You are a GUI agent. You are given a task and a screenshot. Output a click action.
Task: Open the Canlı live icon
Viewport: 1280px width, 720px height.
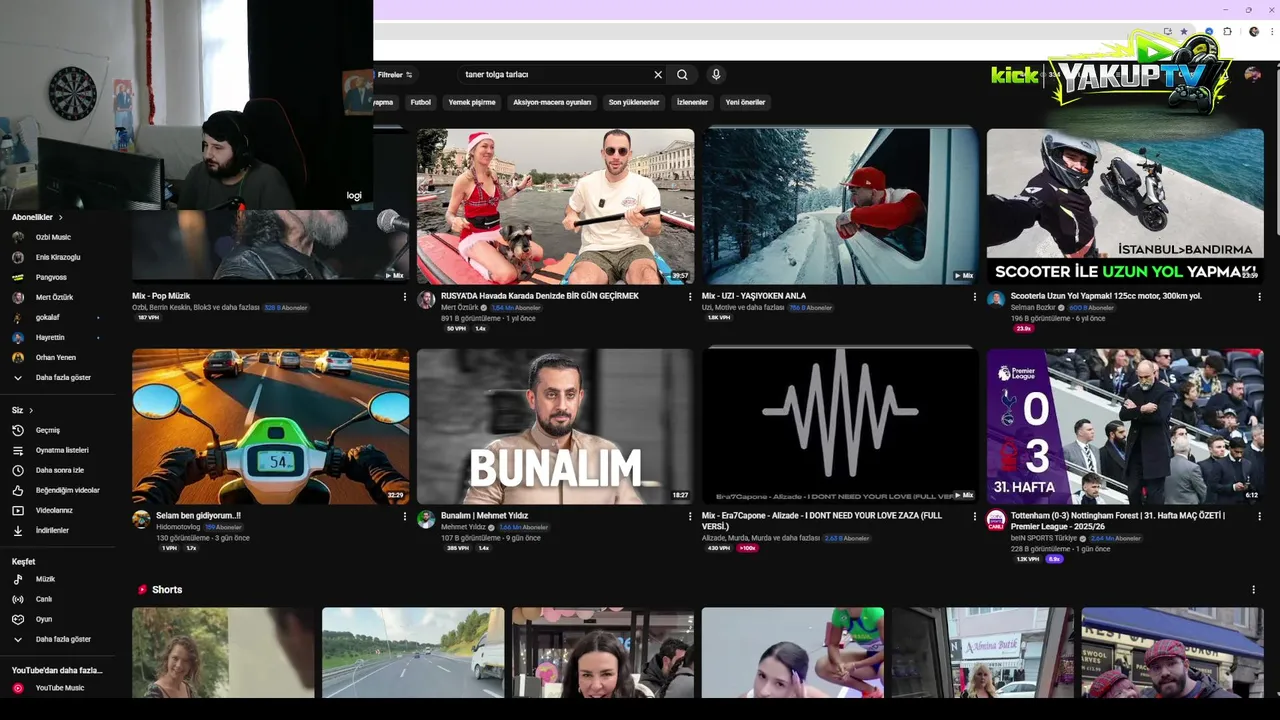pos(17,599)
